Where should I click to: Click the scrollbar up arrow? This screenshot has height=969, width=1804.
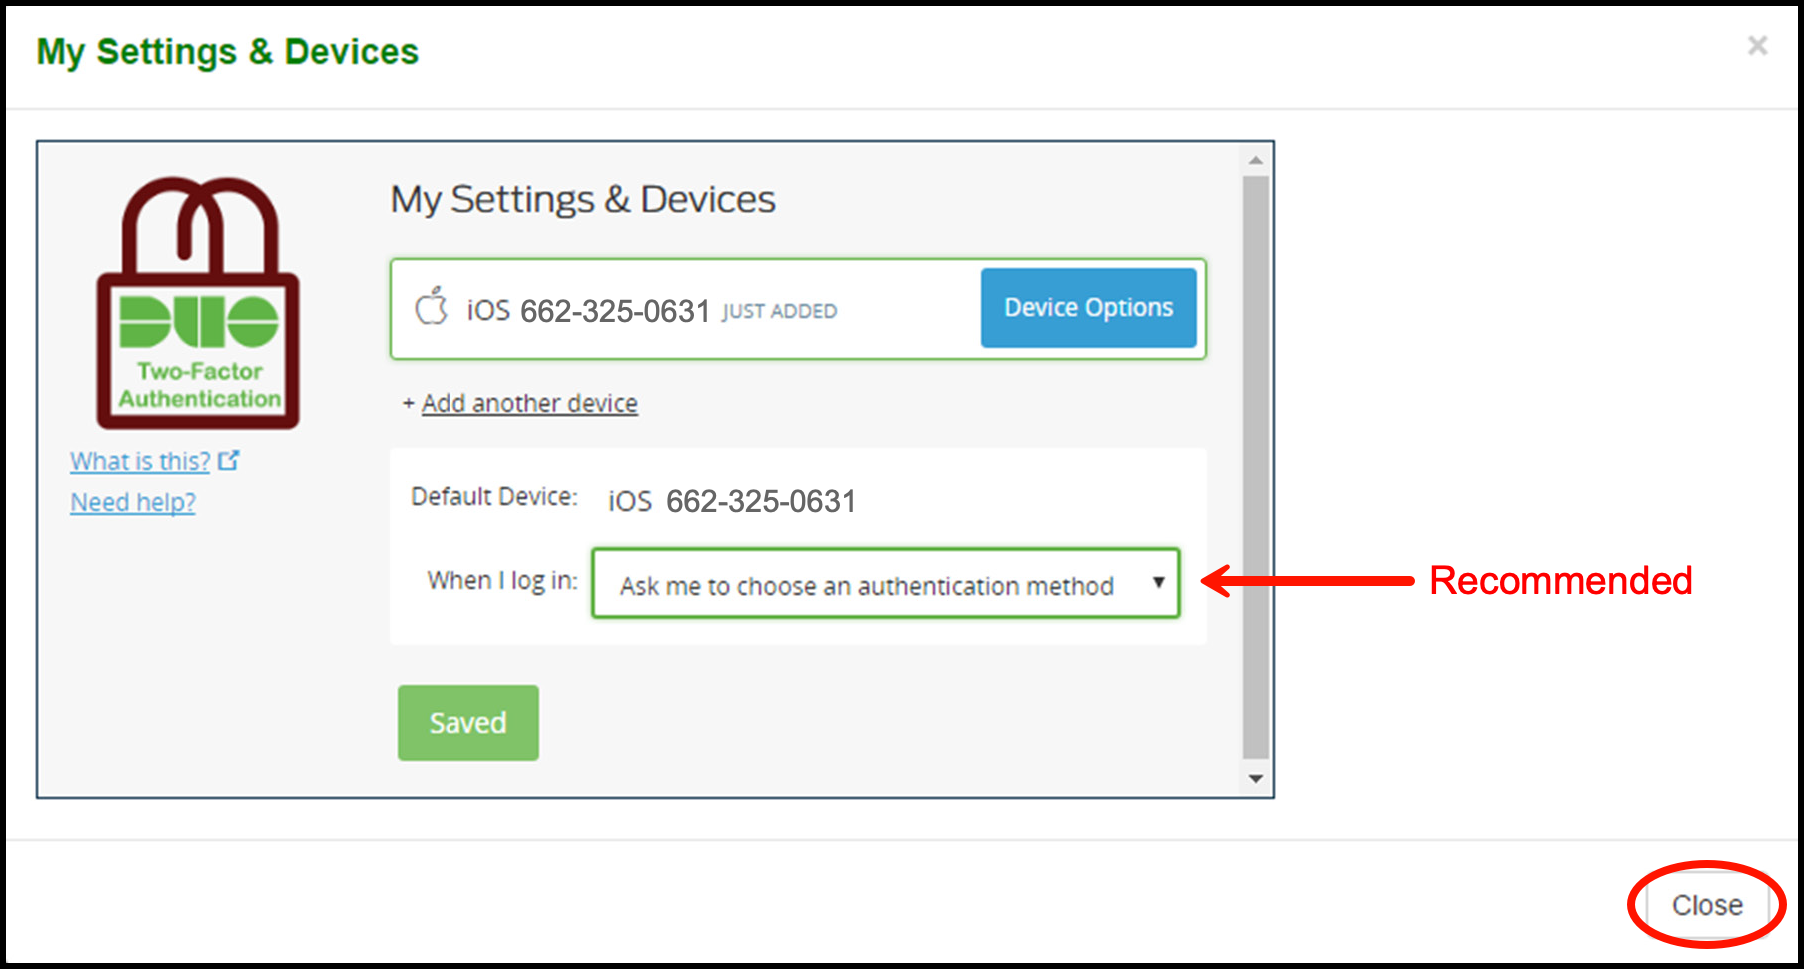pyautogui.click(x=1256, y=160)
